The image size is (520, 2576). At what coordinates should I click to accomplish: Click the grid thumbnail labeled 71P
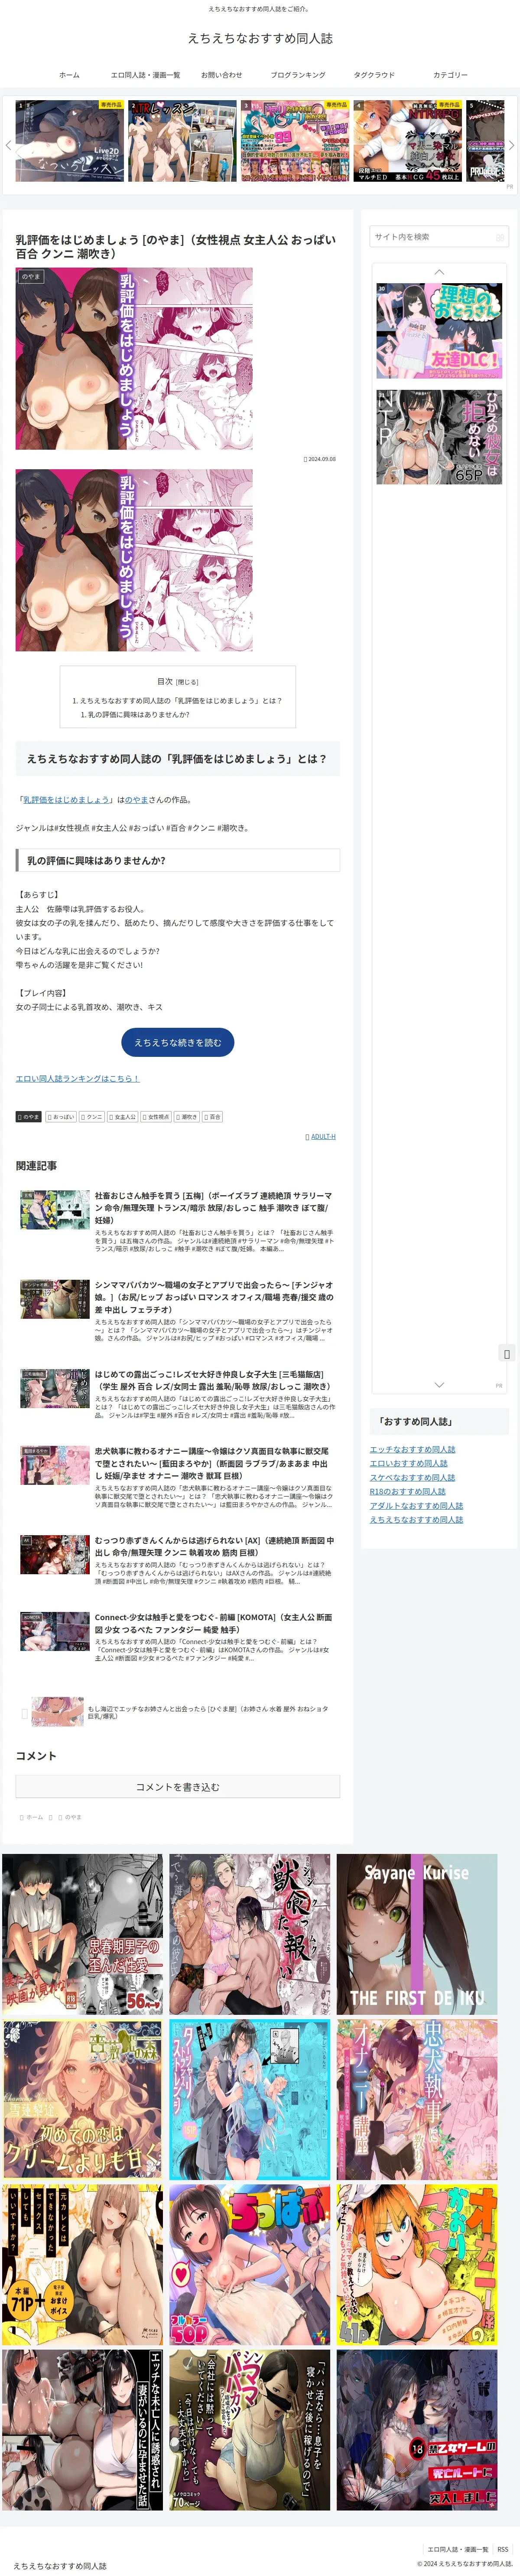[82, 2266]
